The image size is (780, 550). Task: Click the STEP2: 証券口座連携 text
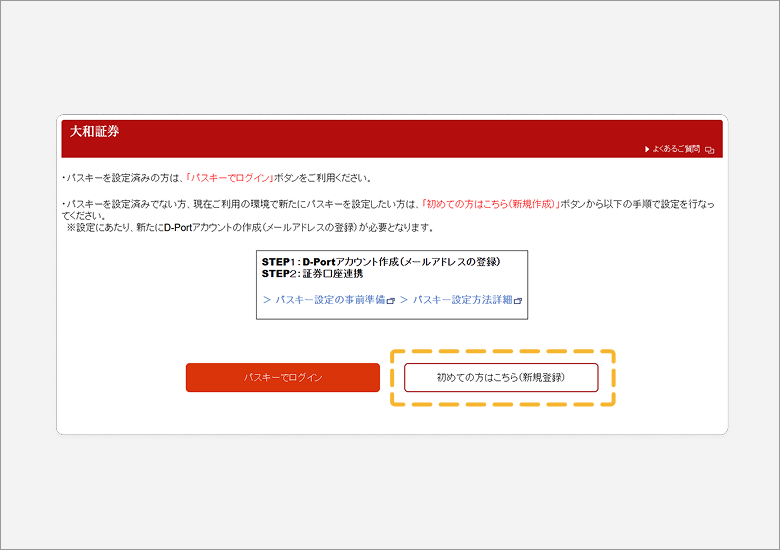coord(312,274)
